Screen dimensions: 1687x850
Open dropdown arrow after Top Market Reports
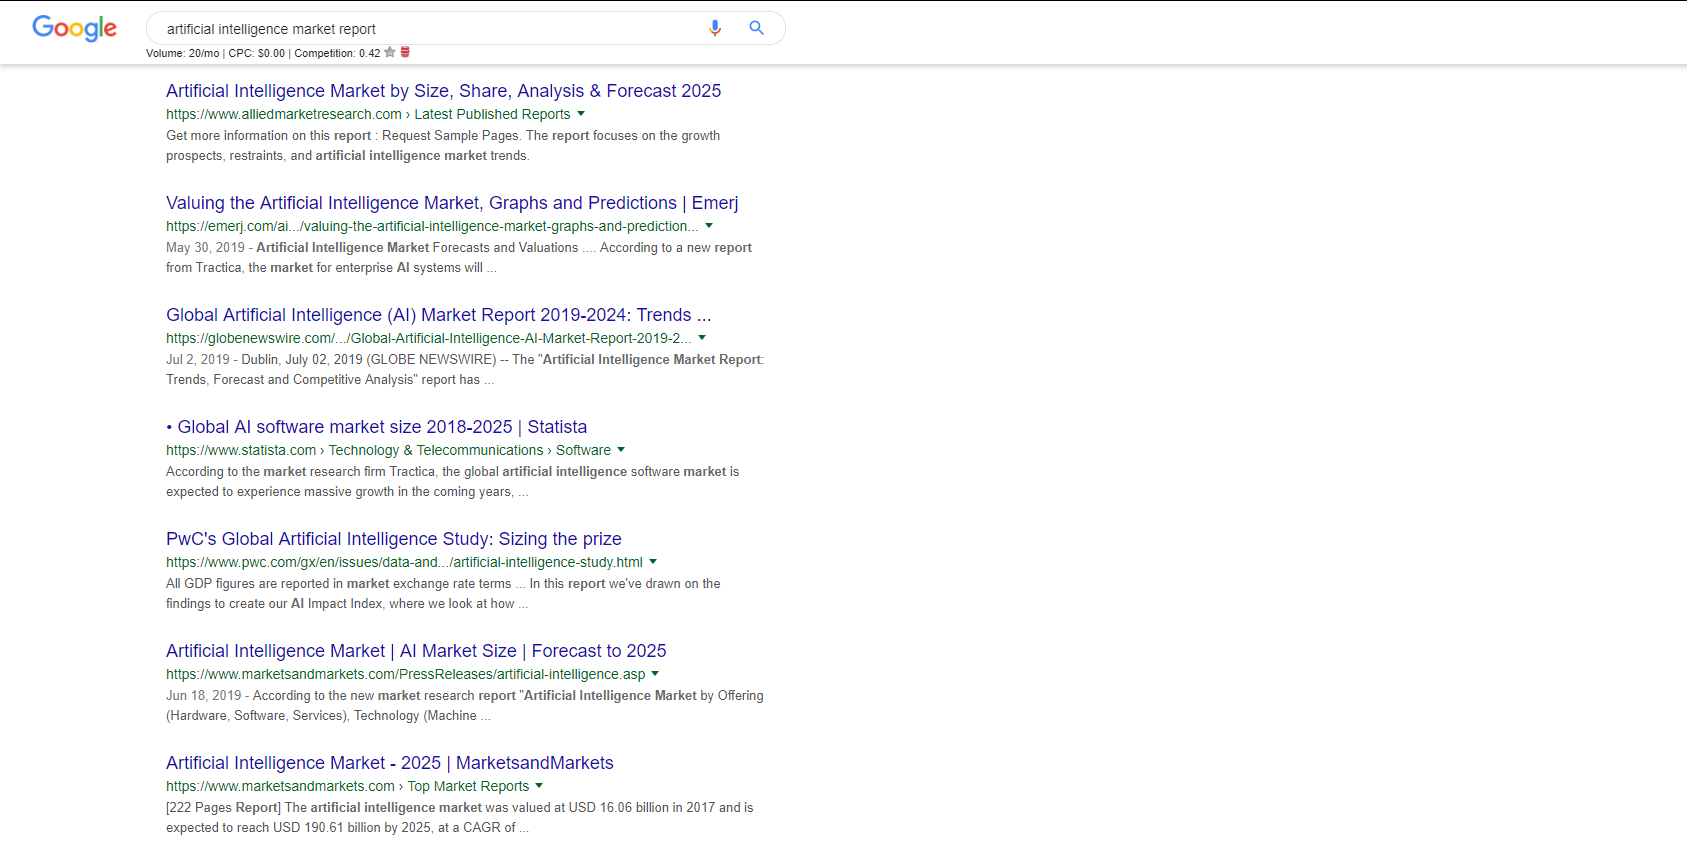pyautogui.click(x=539, y=786)
